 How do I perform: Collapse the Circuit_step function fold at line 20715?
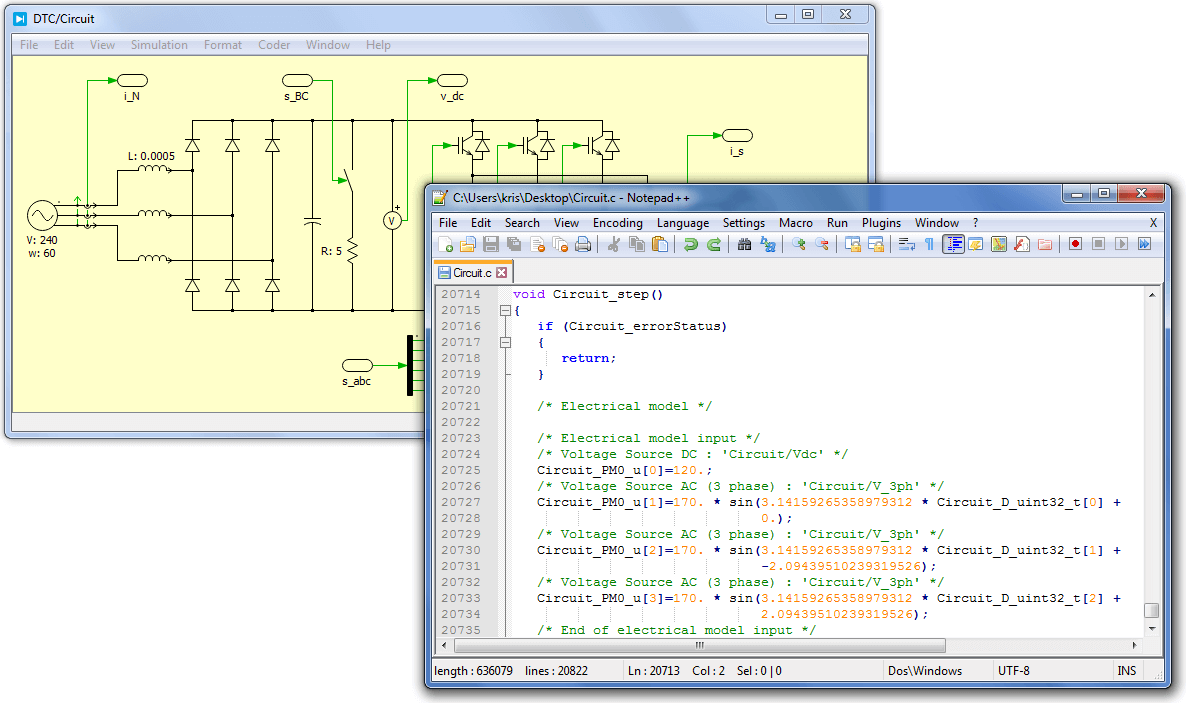(505, 311)
